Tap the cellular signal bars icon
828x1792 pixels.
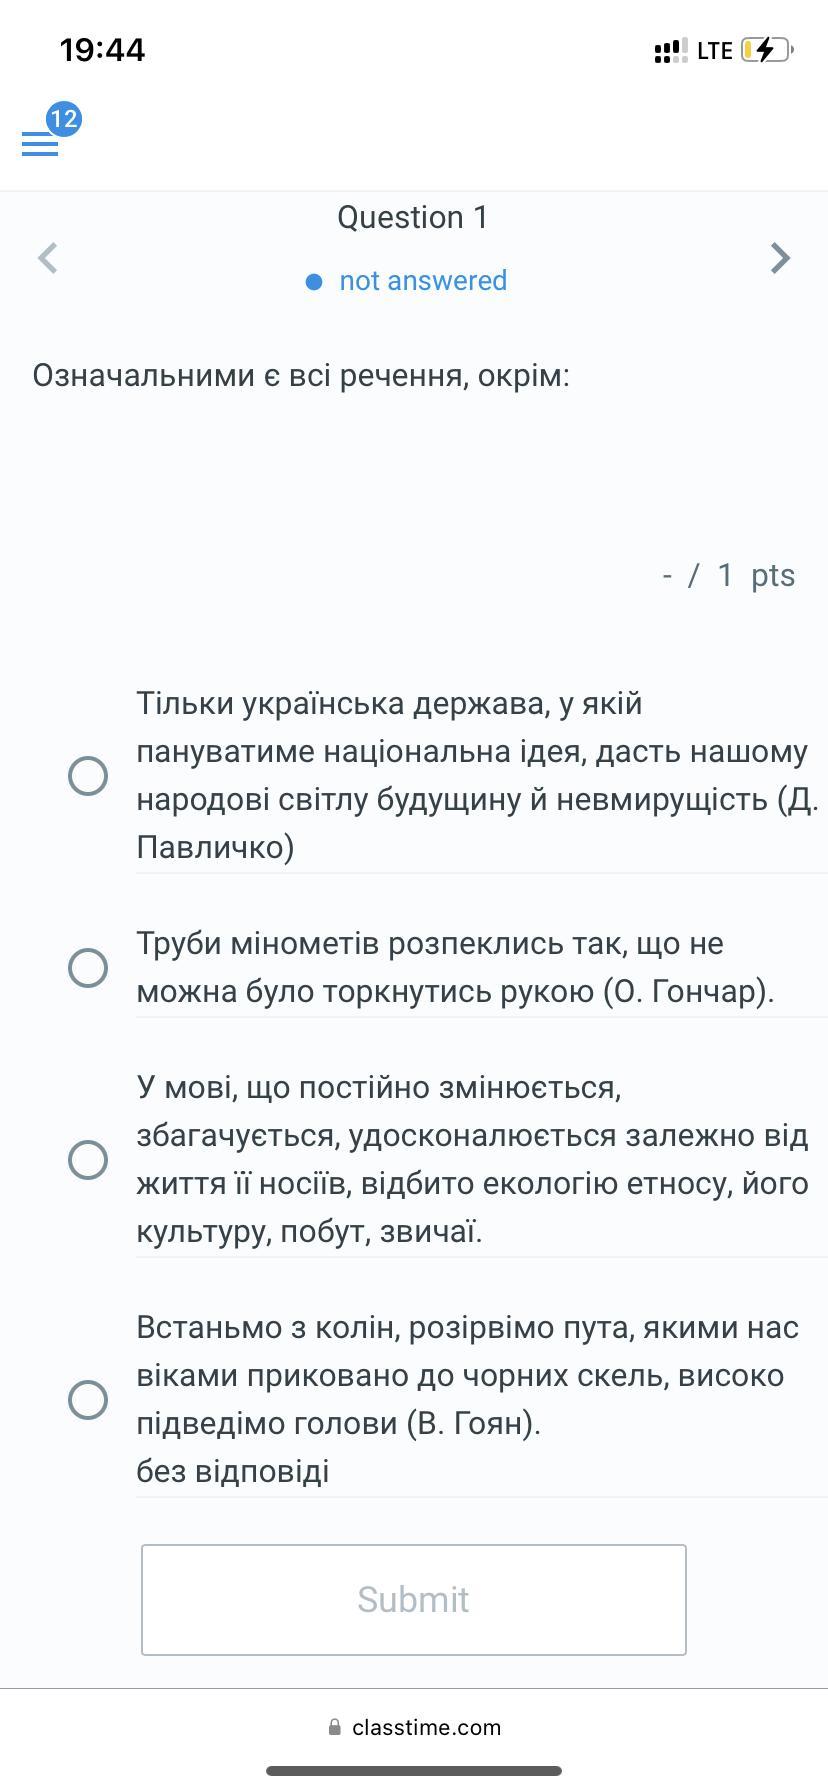[670, 50]
